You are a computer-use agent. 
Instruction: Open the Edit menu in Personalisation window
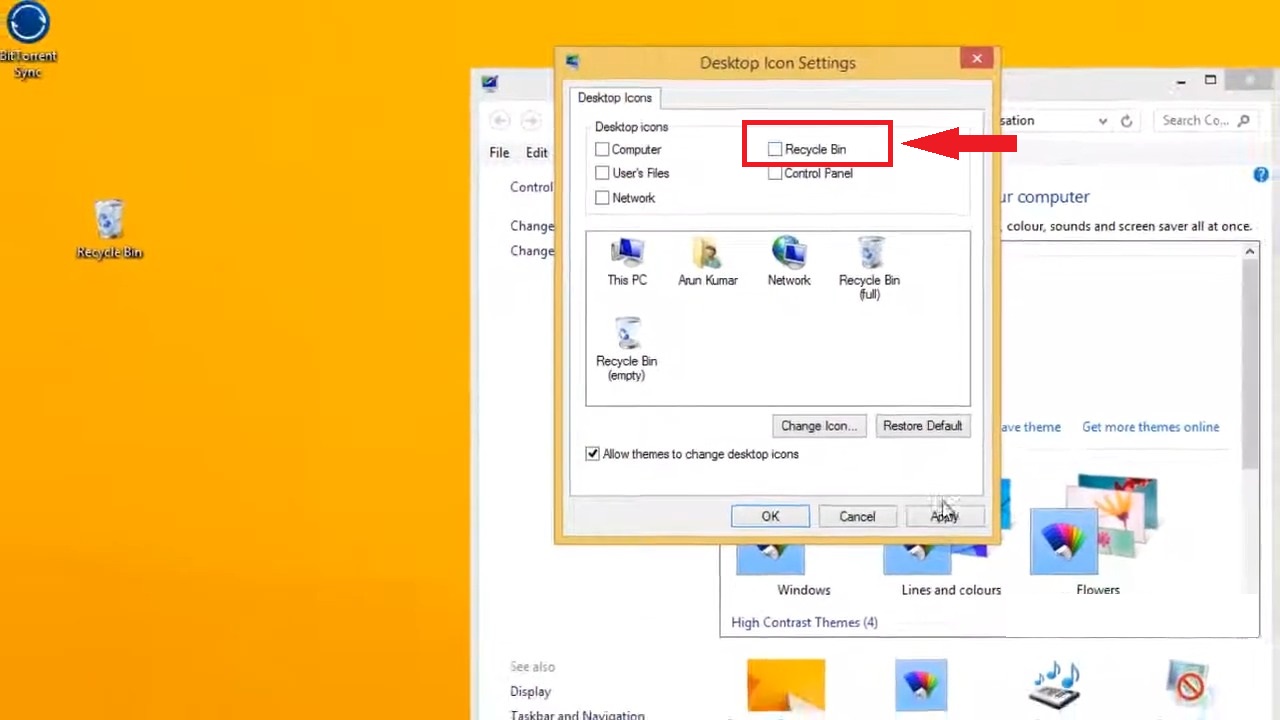(537, 153)
